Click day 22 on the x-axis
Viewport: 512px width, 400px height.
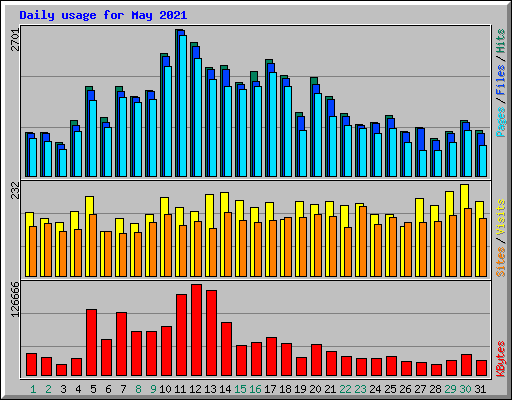tap(345, 389)
